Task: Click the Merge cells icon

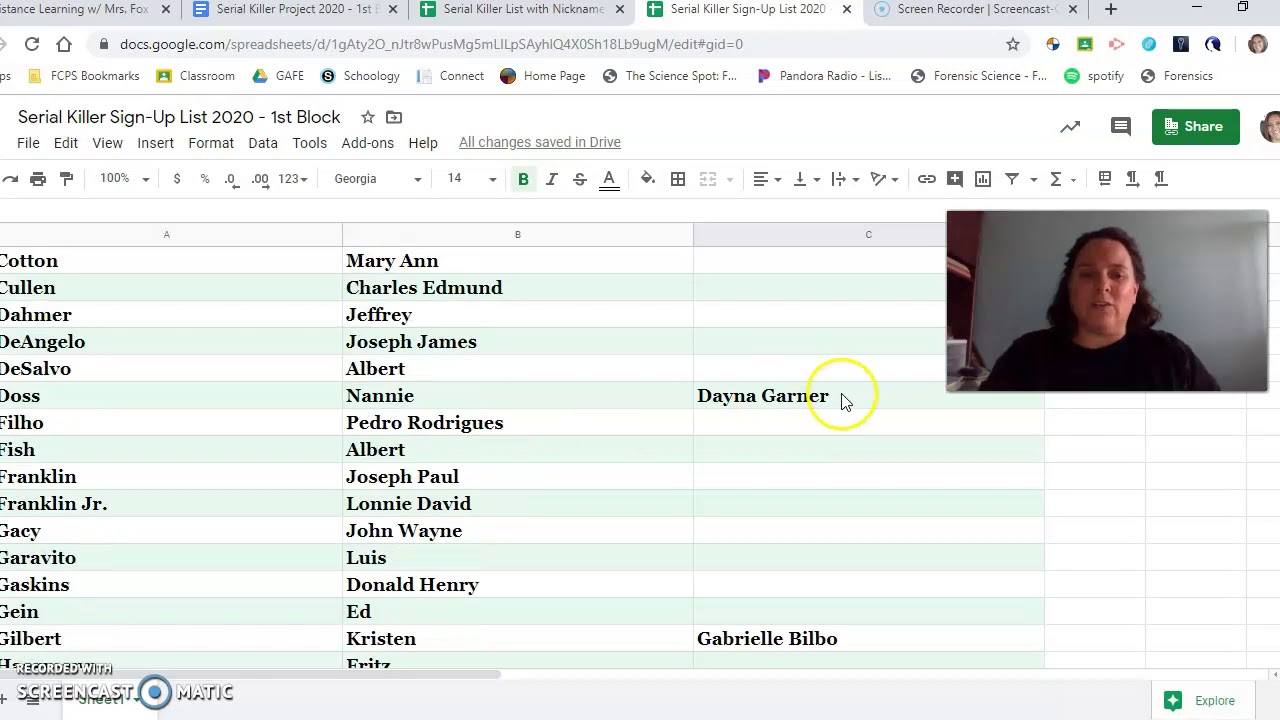Action: tap(708, 179)
